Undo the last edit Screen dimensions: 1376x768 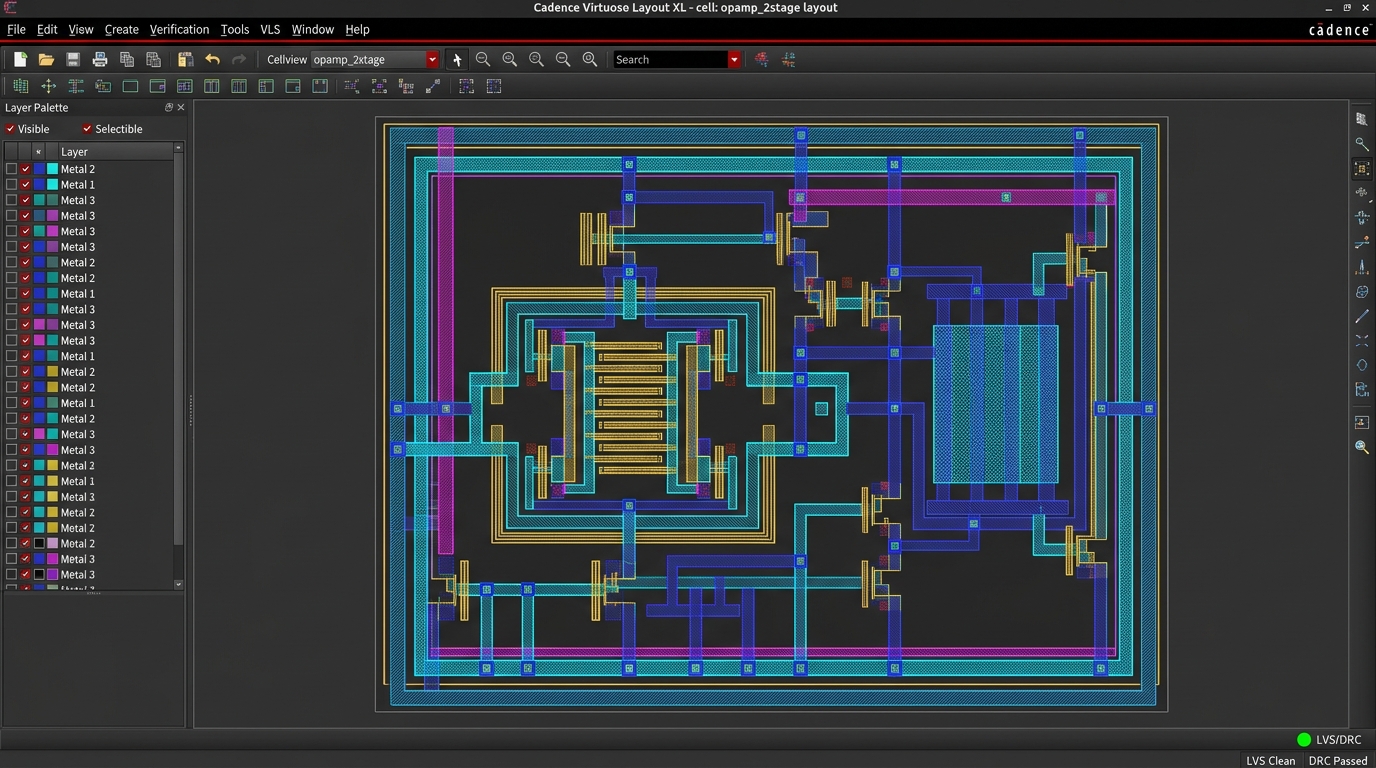pos(212,60)
